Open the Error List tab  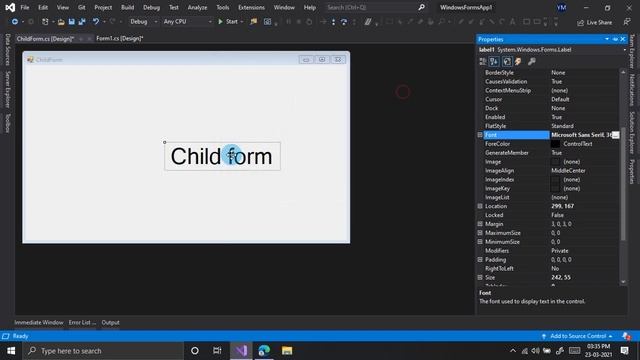click(82, 322)
